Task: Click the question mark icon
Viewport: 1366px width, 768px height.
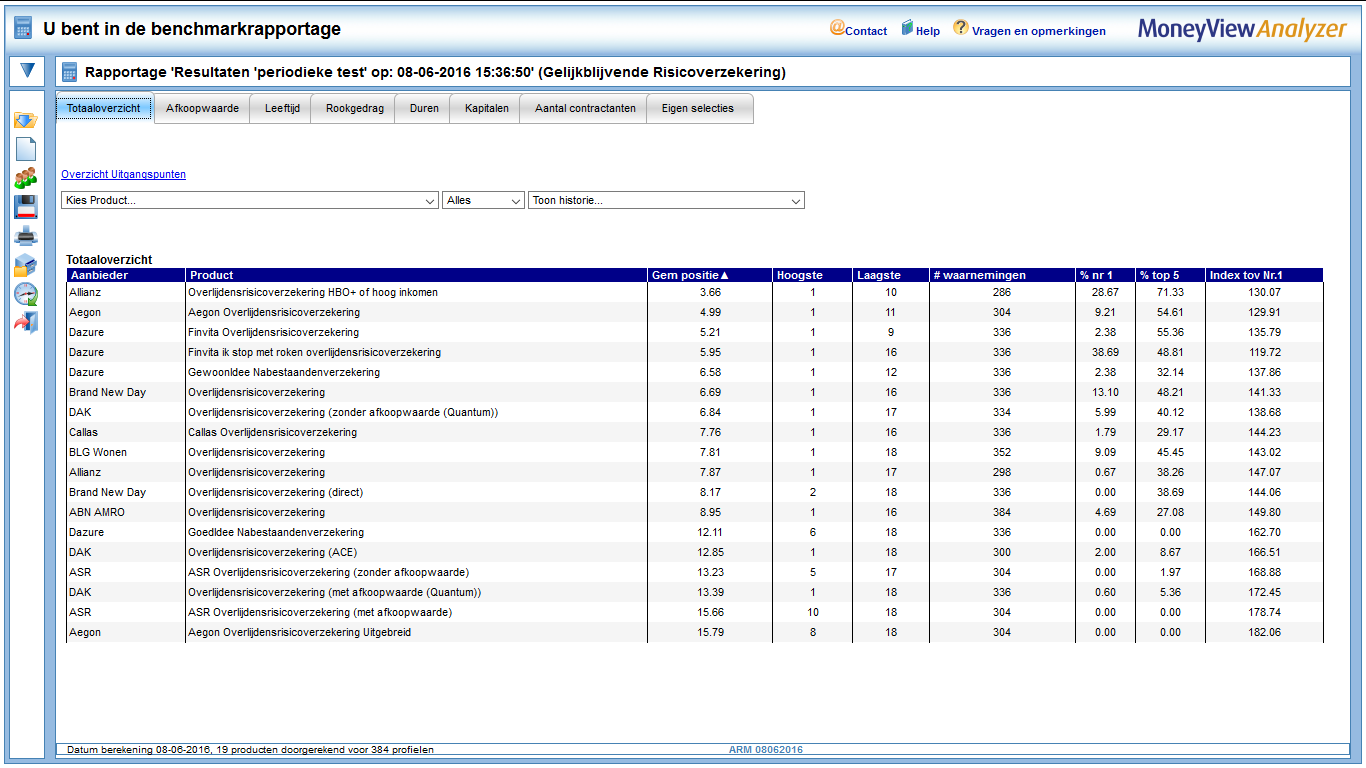Action: pyautogui.click(x=960, y=28)
